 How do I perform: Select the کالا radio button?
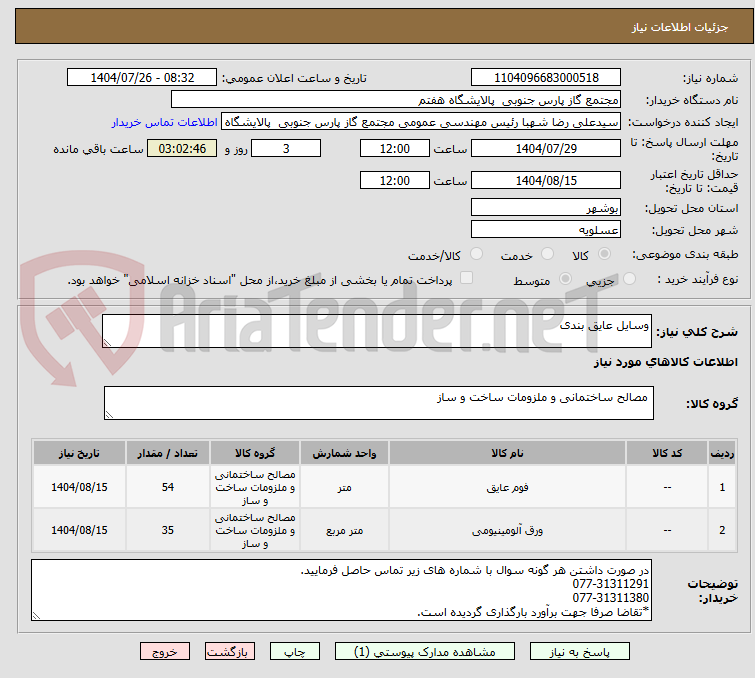click(604, 254)
